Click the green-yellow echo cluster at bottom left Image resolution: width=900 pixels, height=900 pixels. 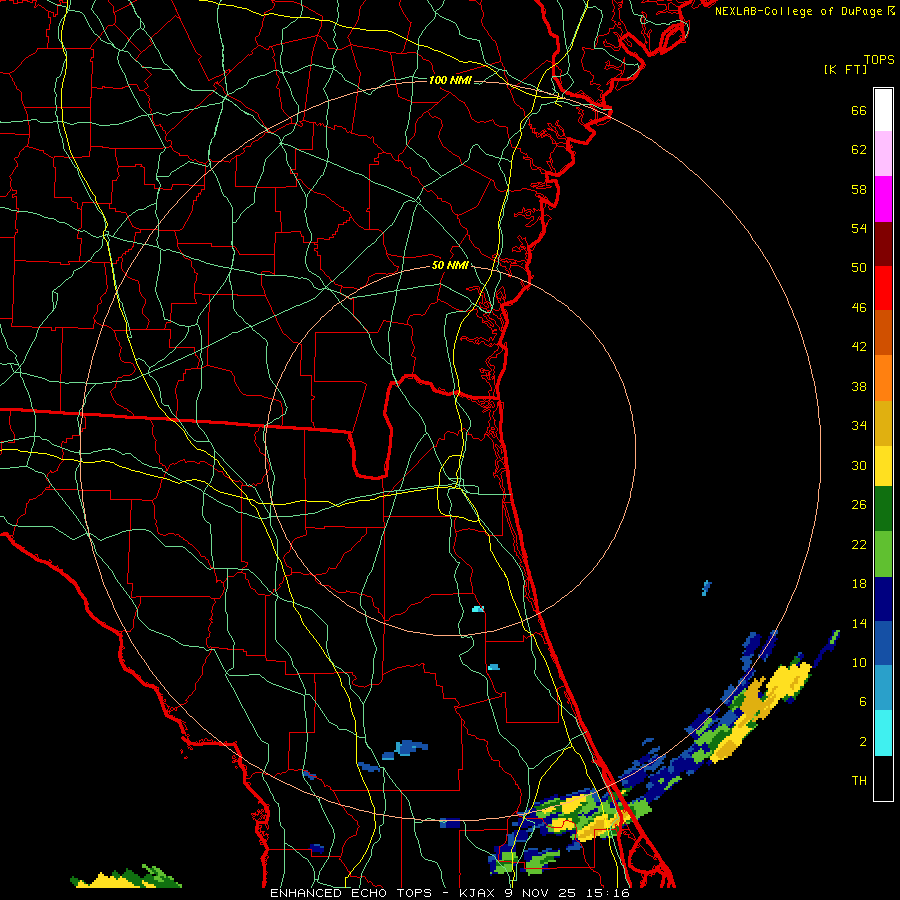(126, 876)
